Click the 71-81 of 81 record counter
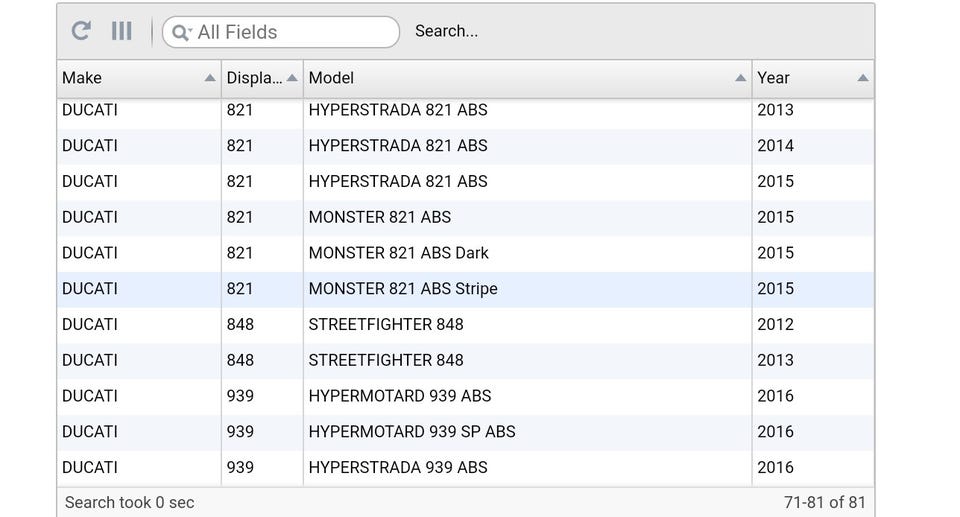 (825, 503)
